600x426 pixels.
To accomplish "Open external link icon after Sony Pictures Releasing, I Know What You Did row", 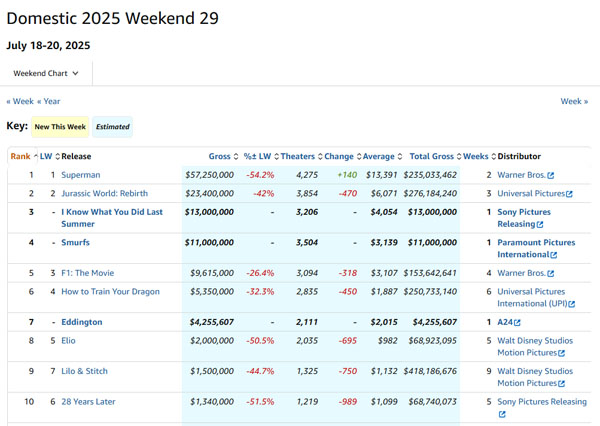I will 540,225.
